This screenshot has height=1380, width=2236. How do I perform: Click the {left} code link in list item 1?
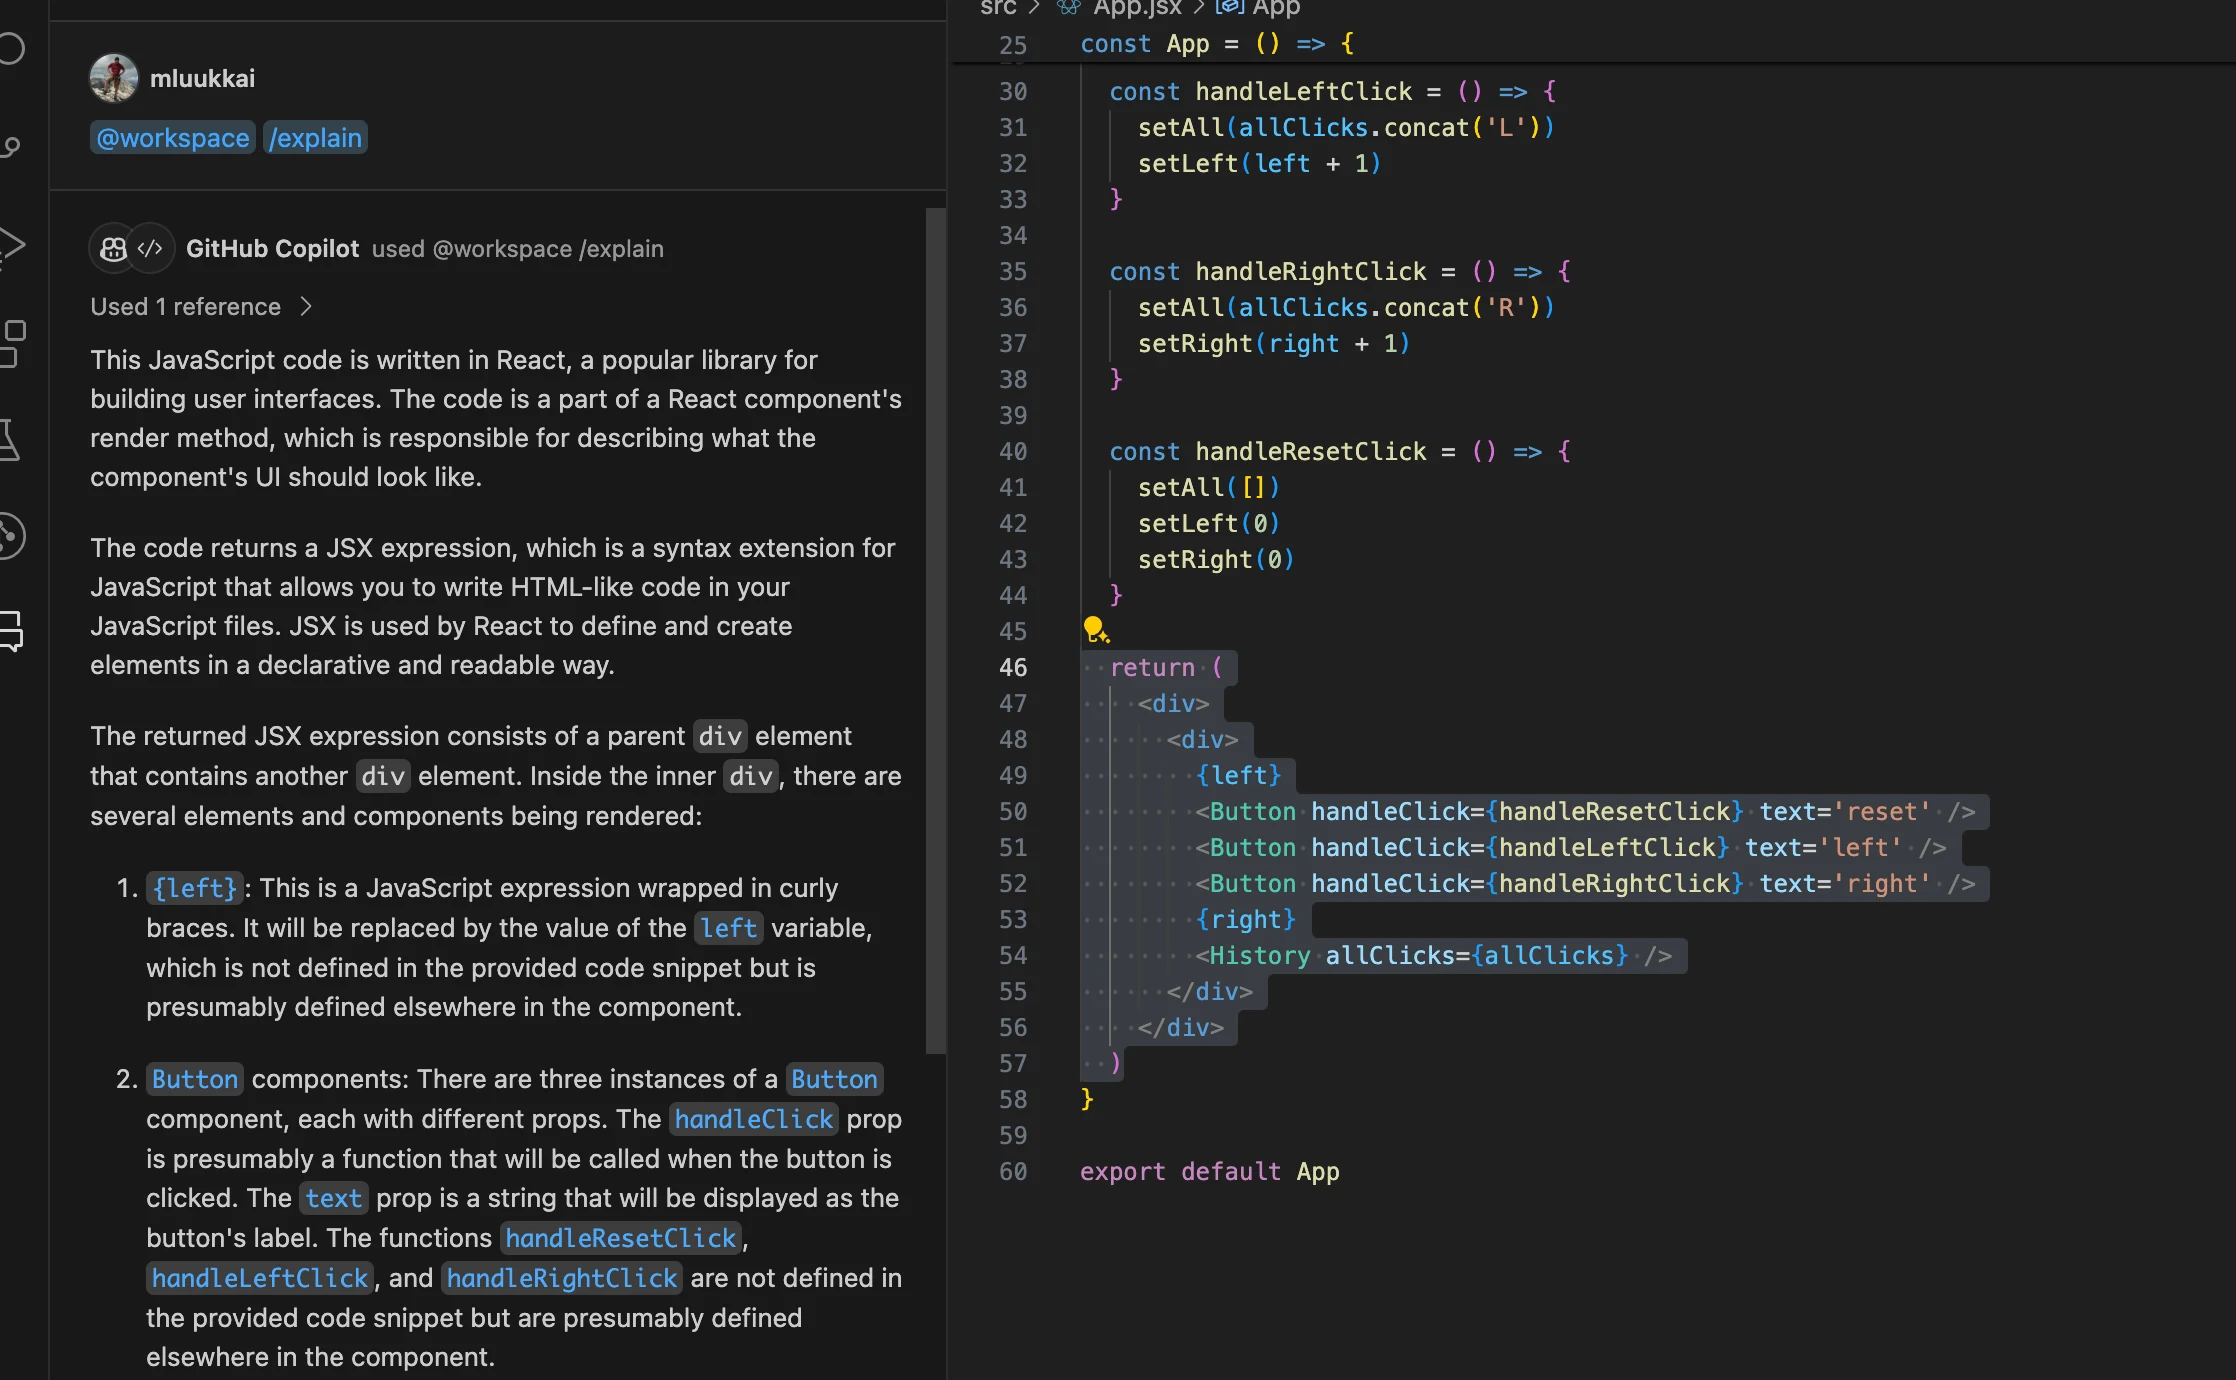(x=195, y=888)
